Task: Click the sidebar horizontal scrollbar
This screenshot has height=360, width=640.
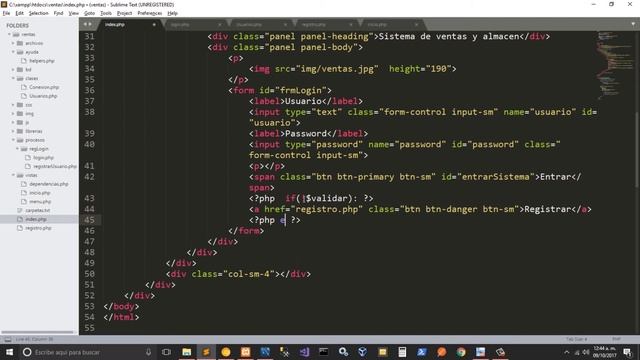Action: click(38, 332)
